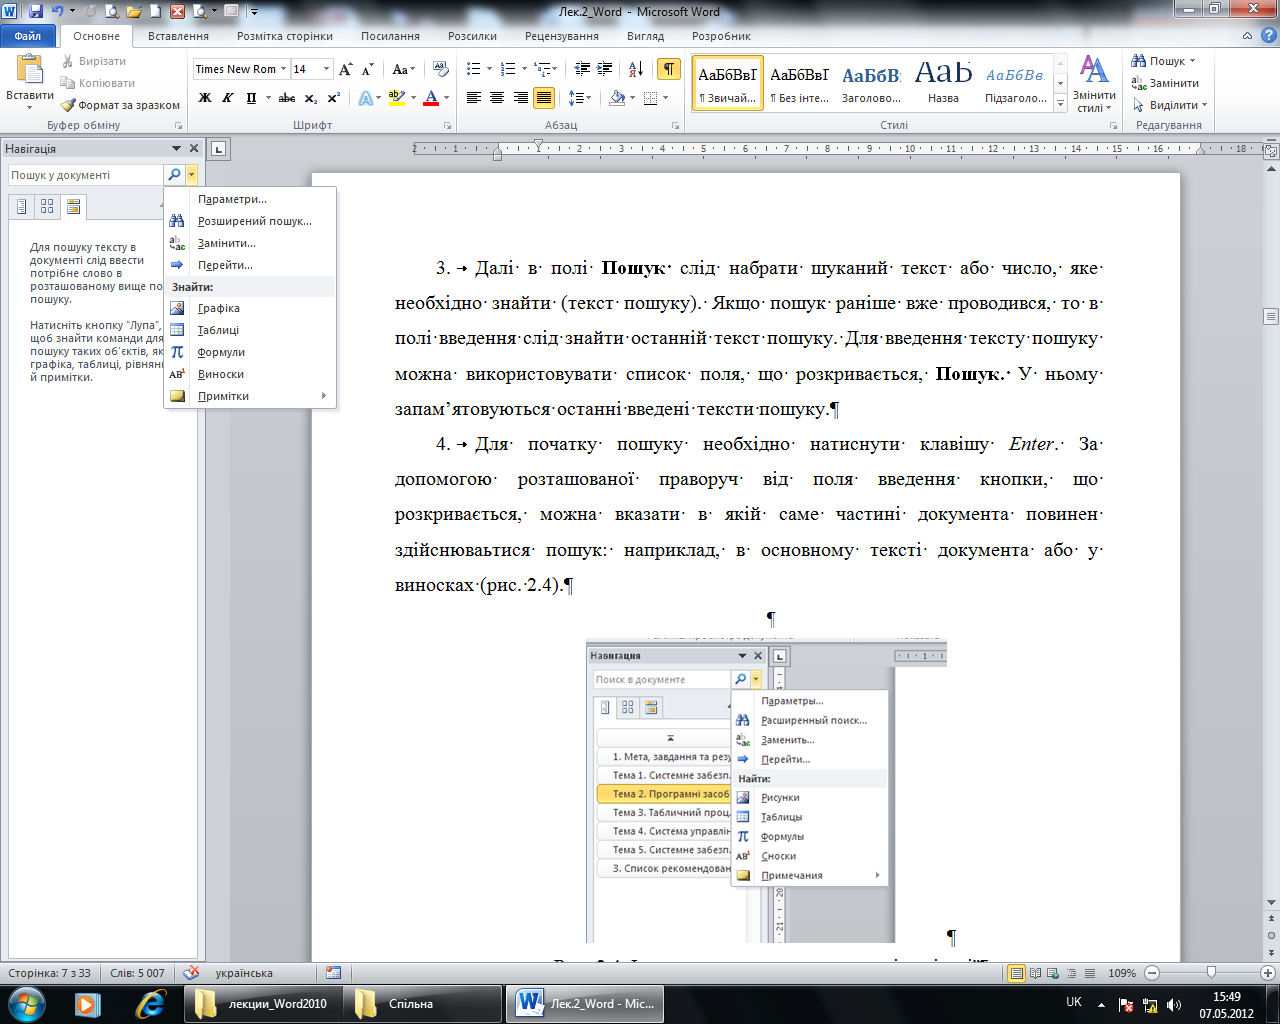Click Пошук у документі search field
The image size is (1280, 1024).
[x=86, y=174]
